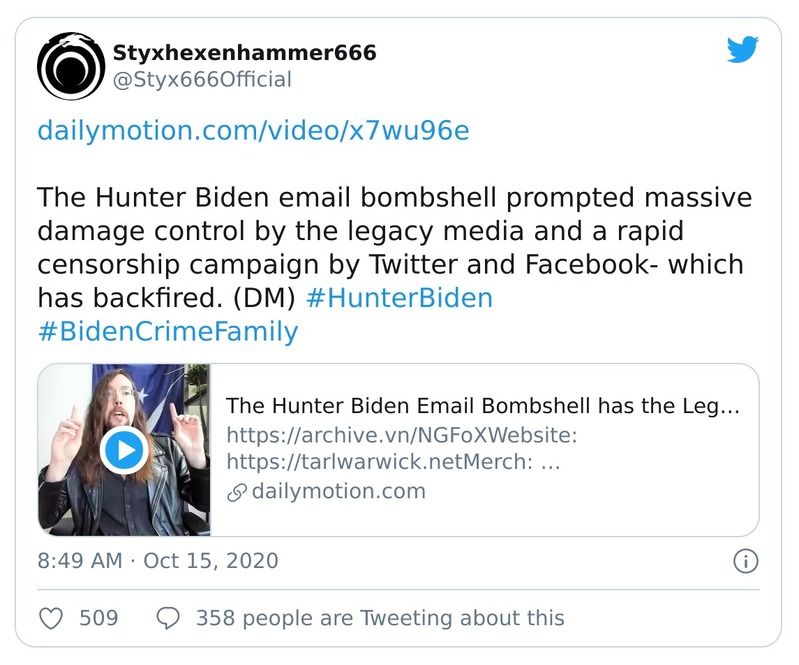Open the 8:49 AM · Oct 15, 2020 timestamp
The height and width of the screenshot is (665, 799).
pos(158,560)
